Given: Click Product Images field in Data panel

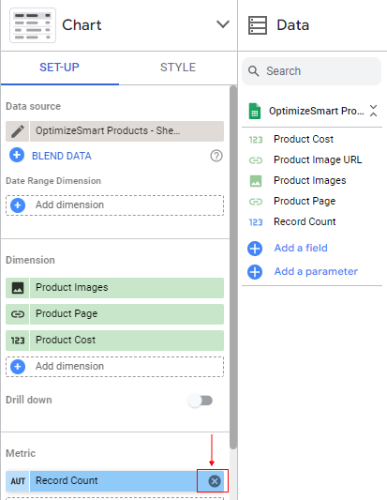Looking at the screenshot, I should tap(310, 181).
